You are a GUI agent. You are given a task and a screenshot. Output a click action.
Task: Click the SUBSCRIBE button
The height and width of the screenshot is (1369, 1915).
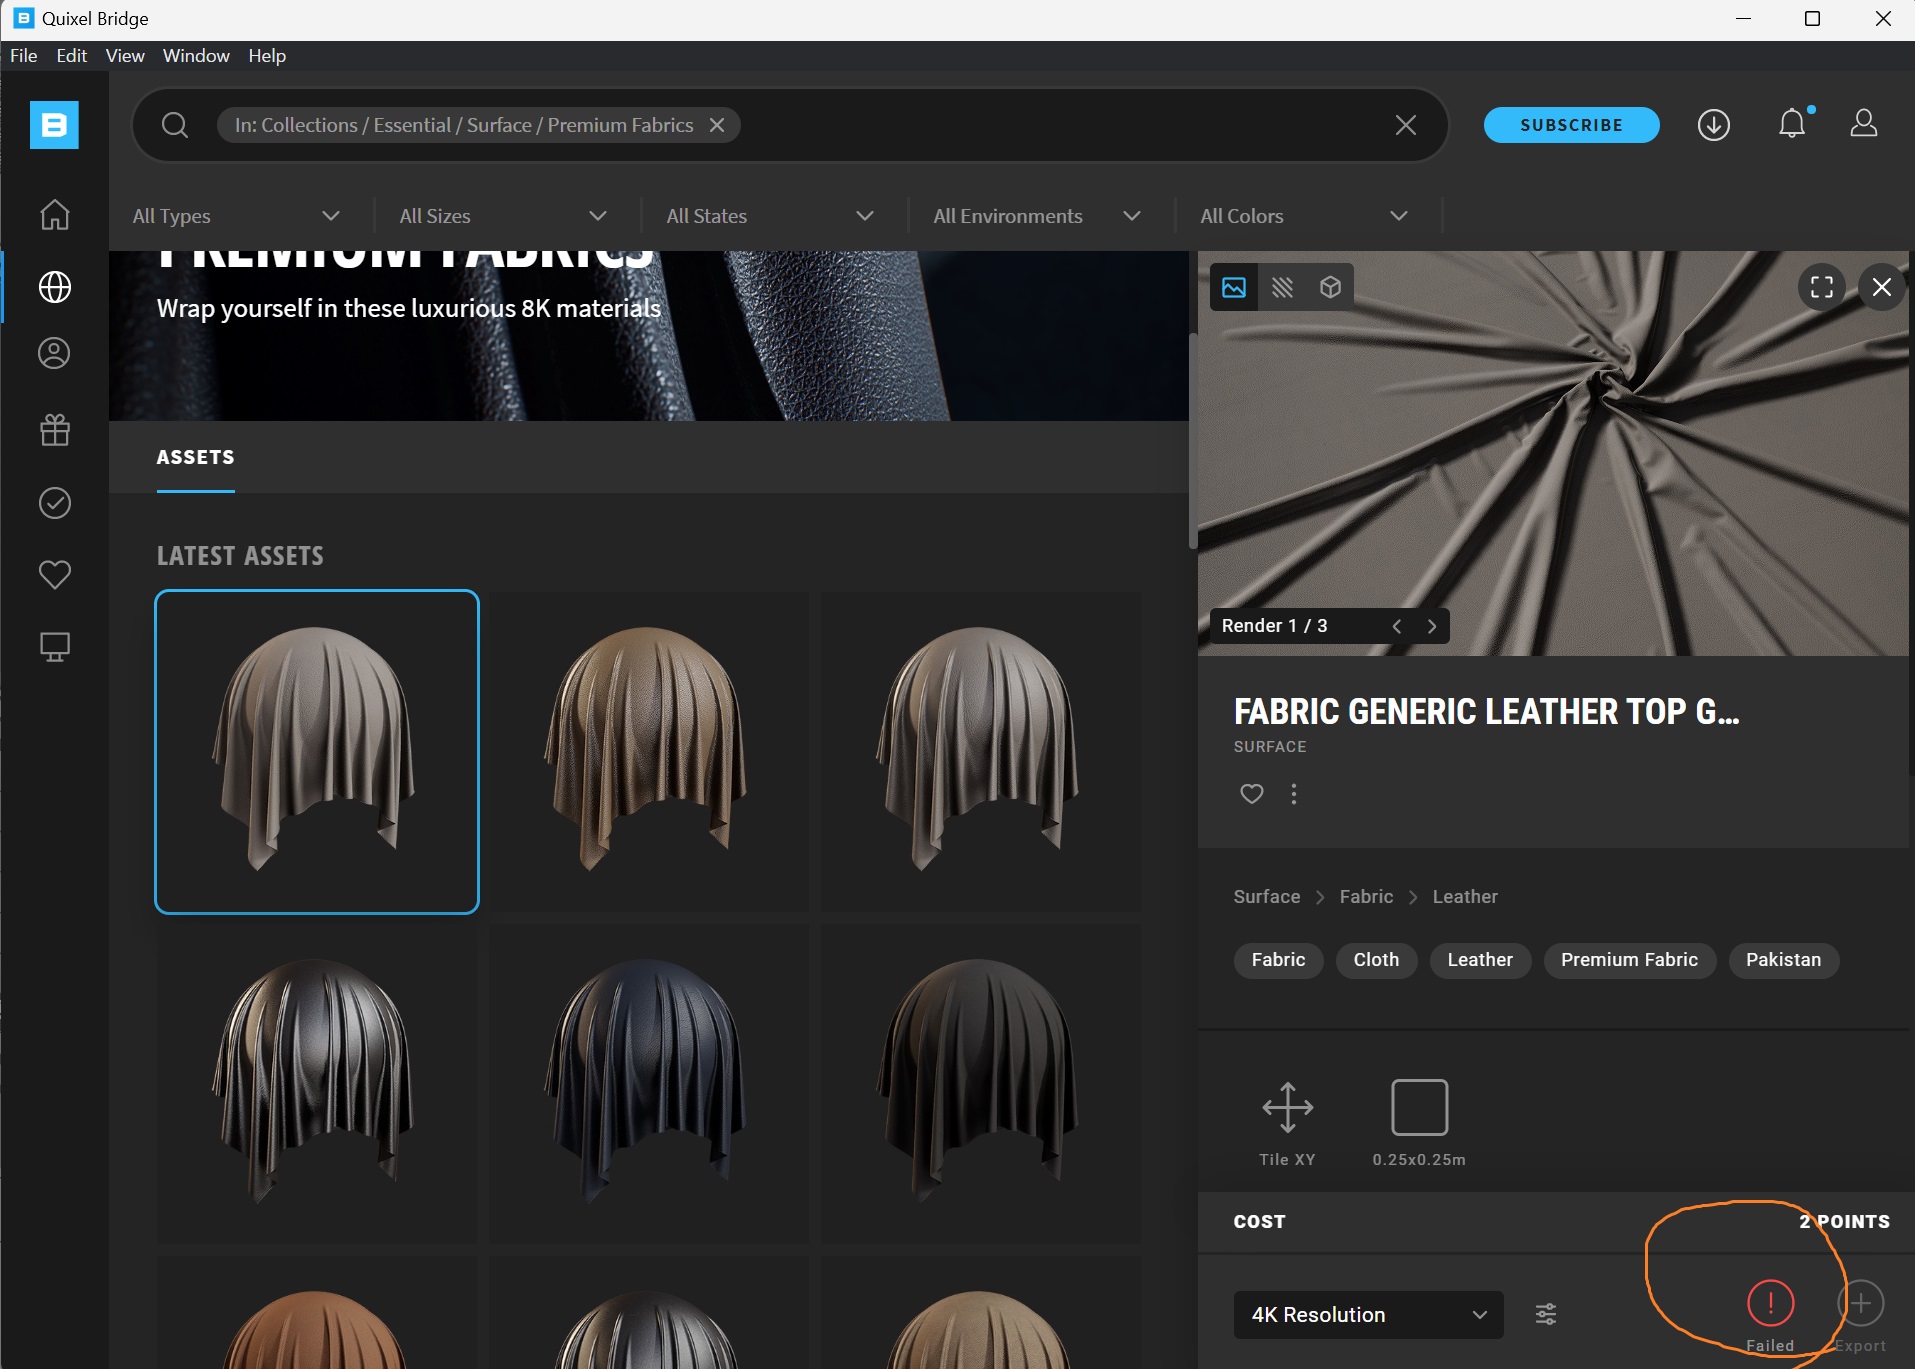1571,125
